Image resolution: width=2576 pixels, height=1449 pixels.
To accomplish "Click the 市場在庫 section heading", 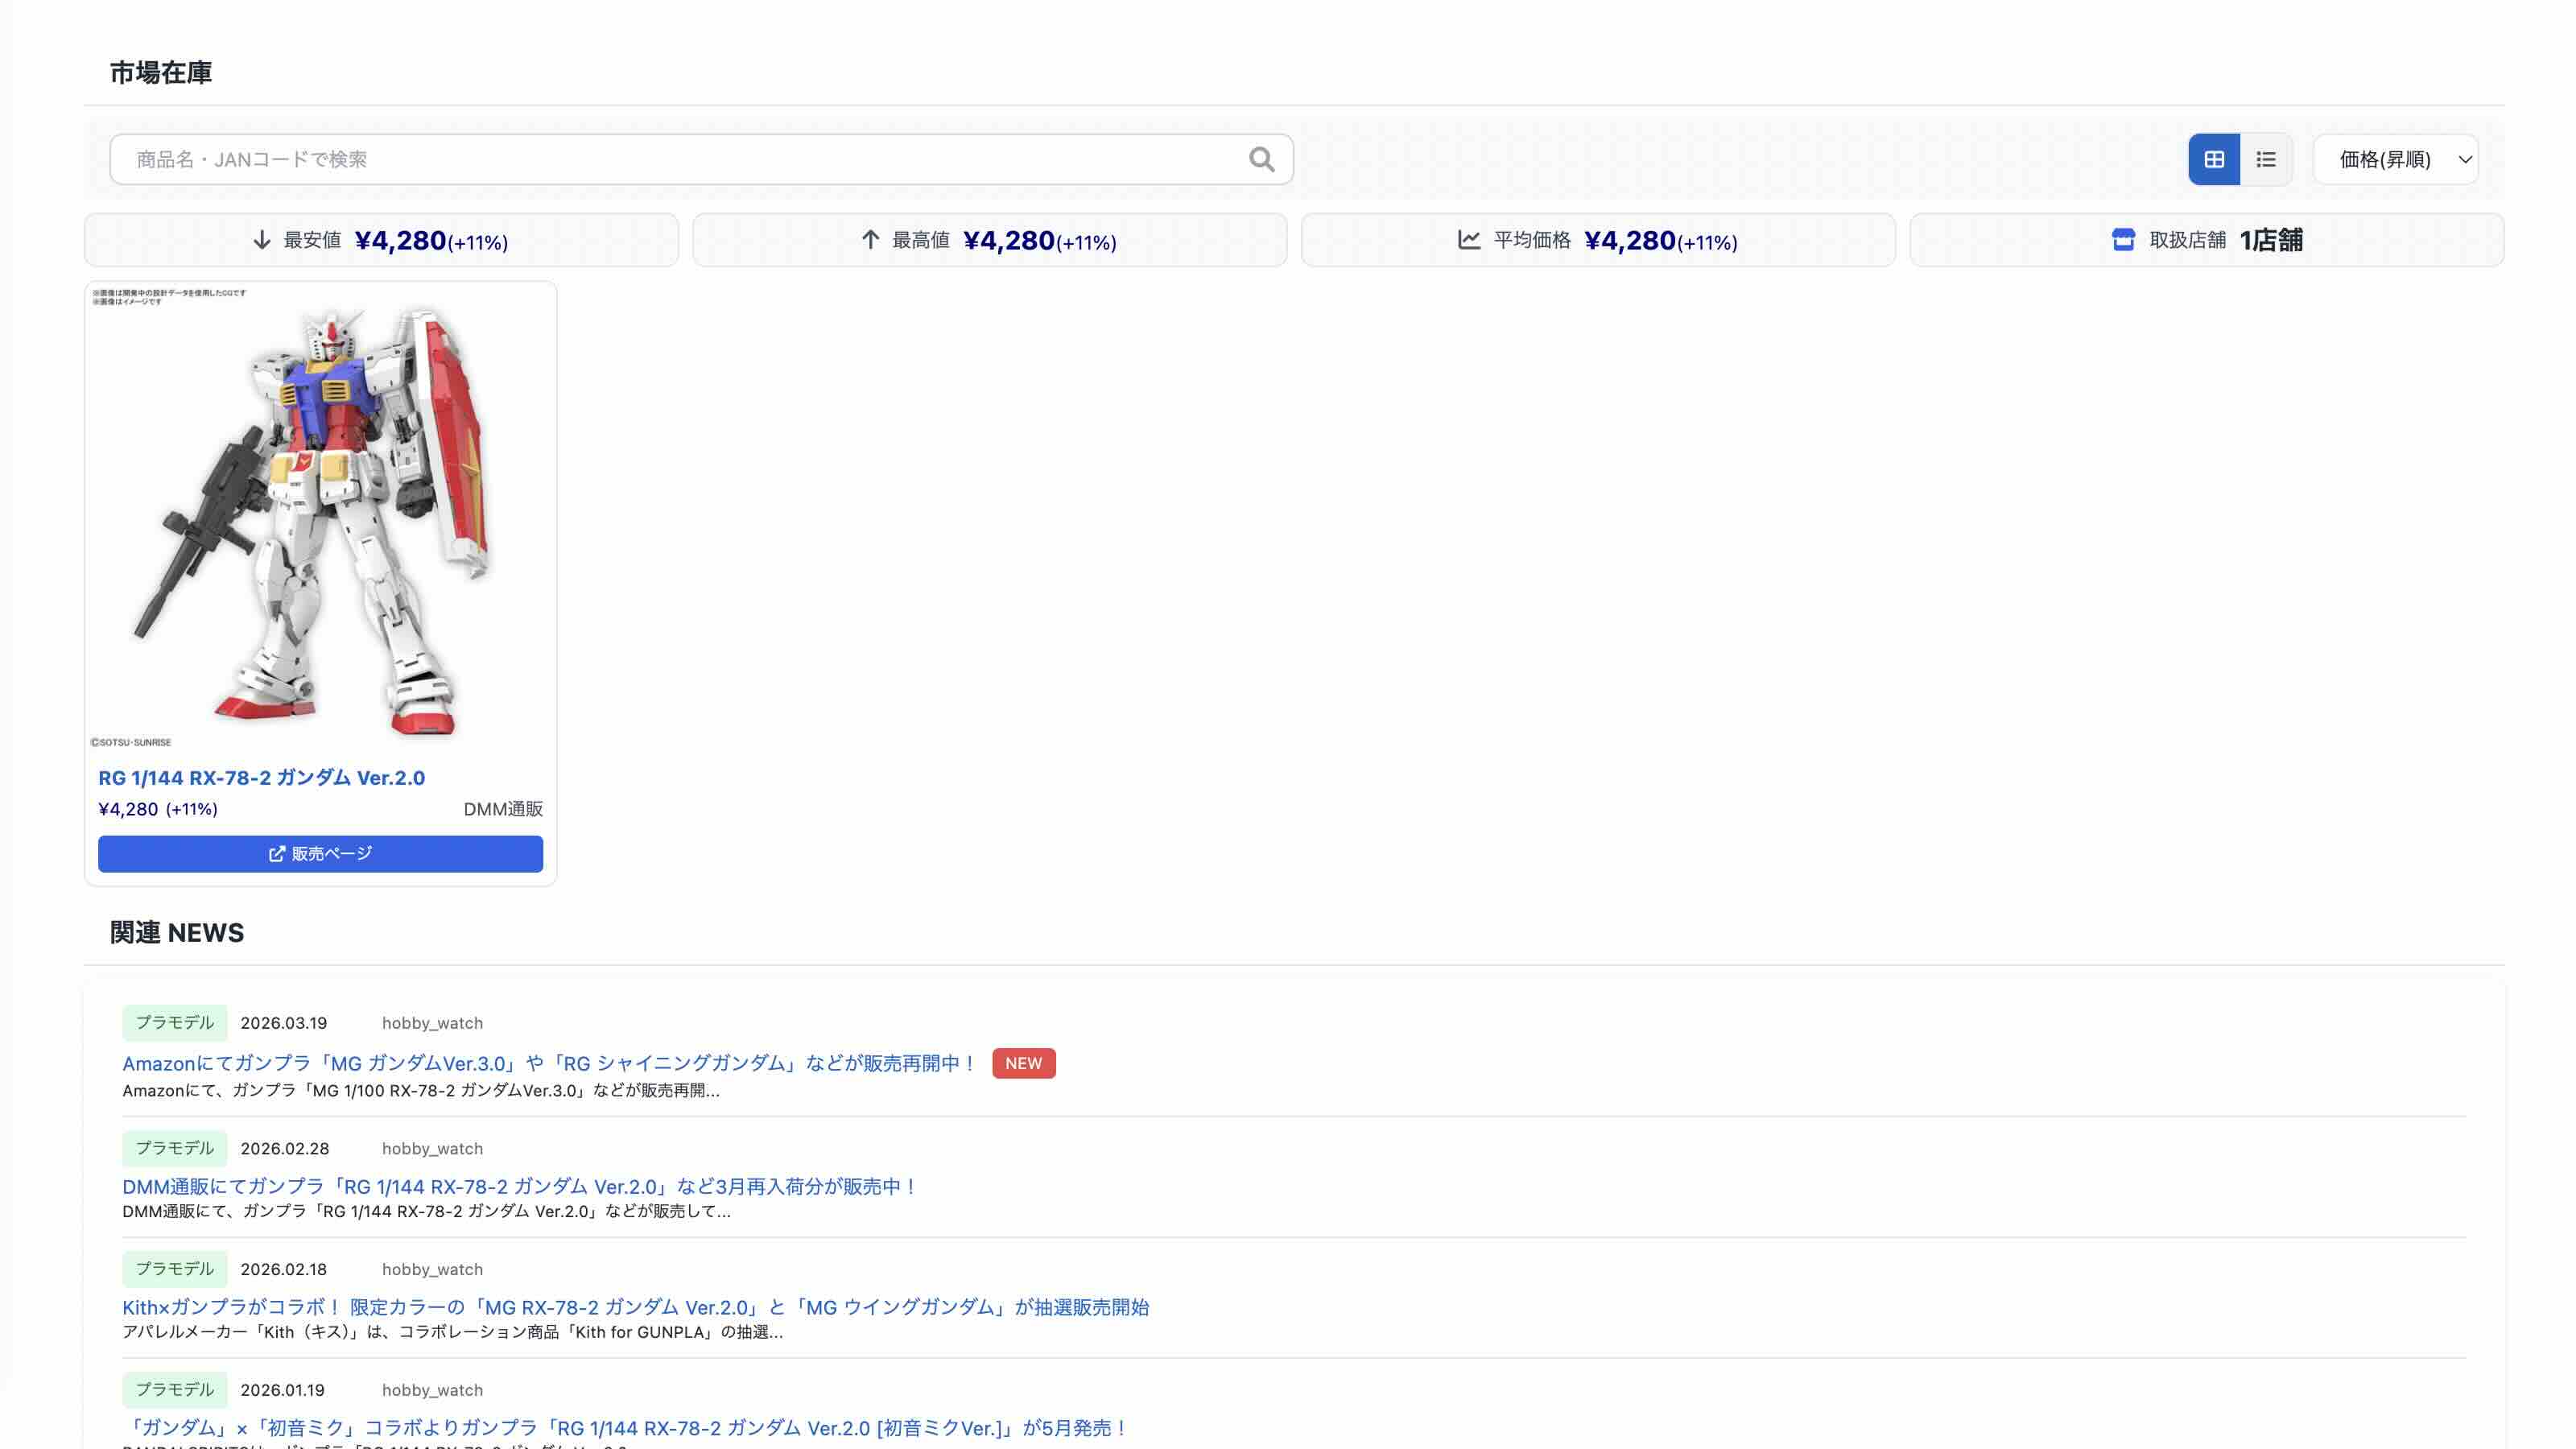I will pos(161,73).
